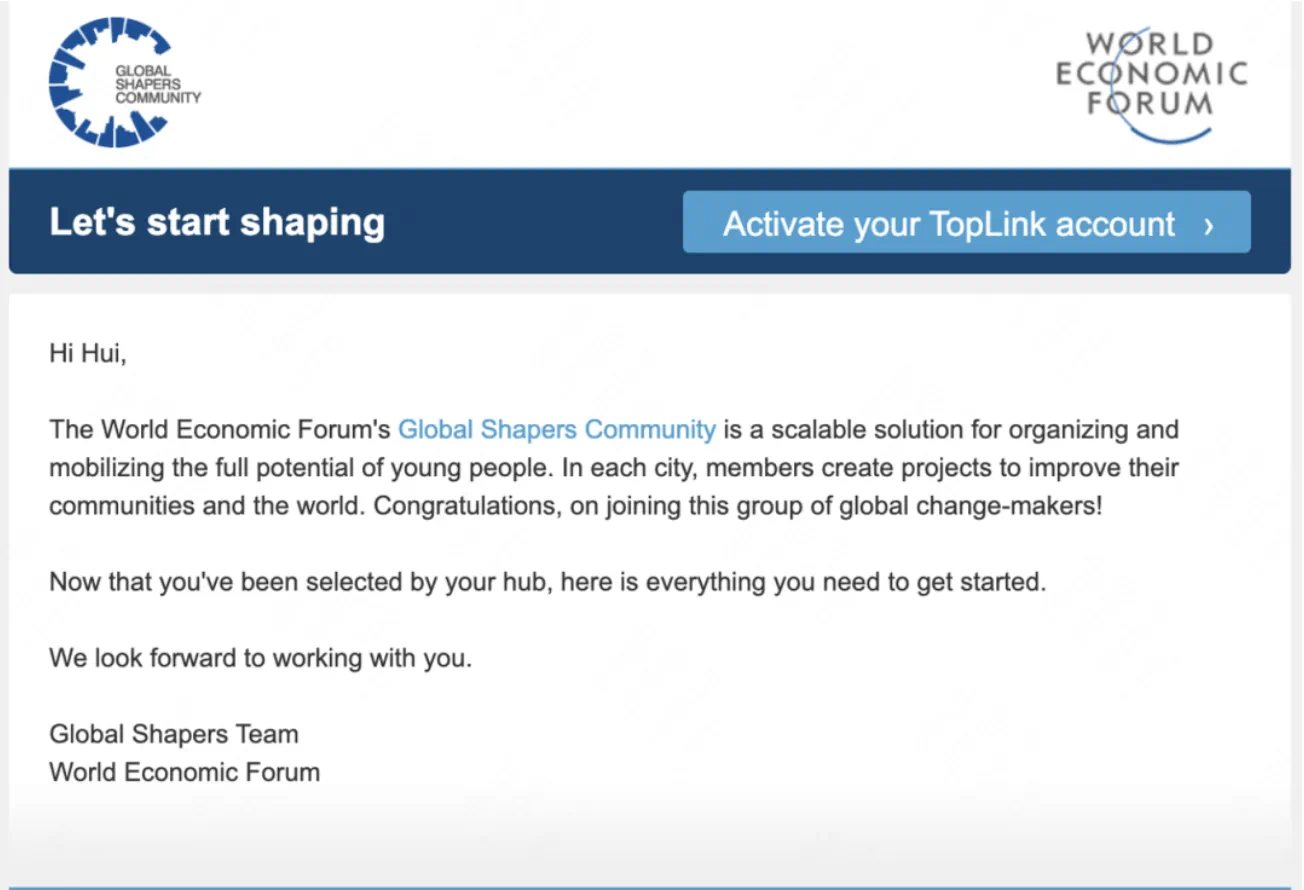Click the "Hi Hui," greeting line
The image size is (1304, 890).
click(x=88, y=354)
